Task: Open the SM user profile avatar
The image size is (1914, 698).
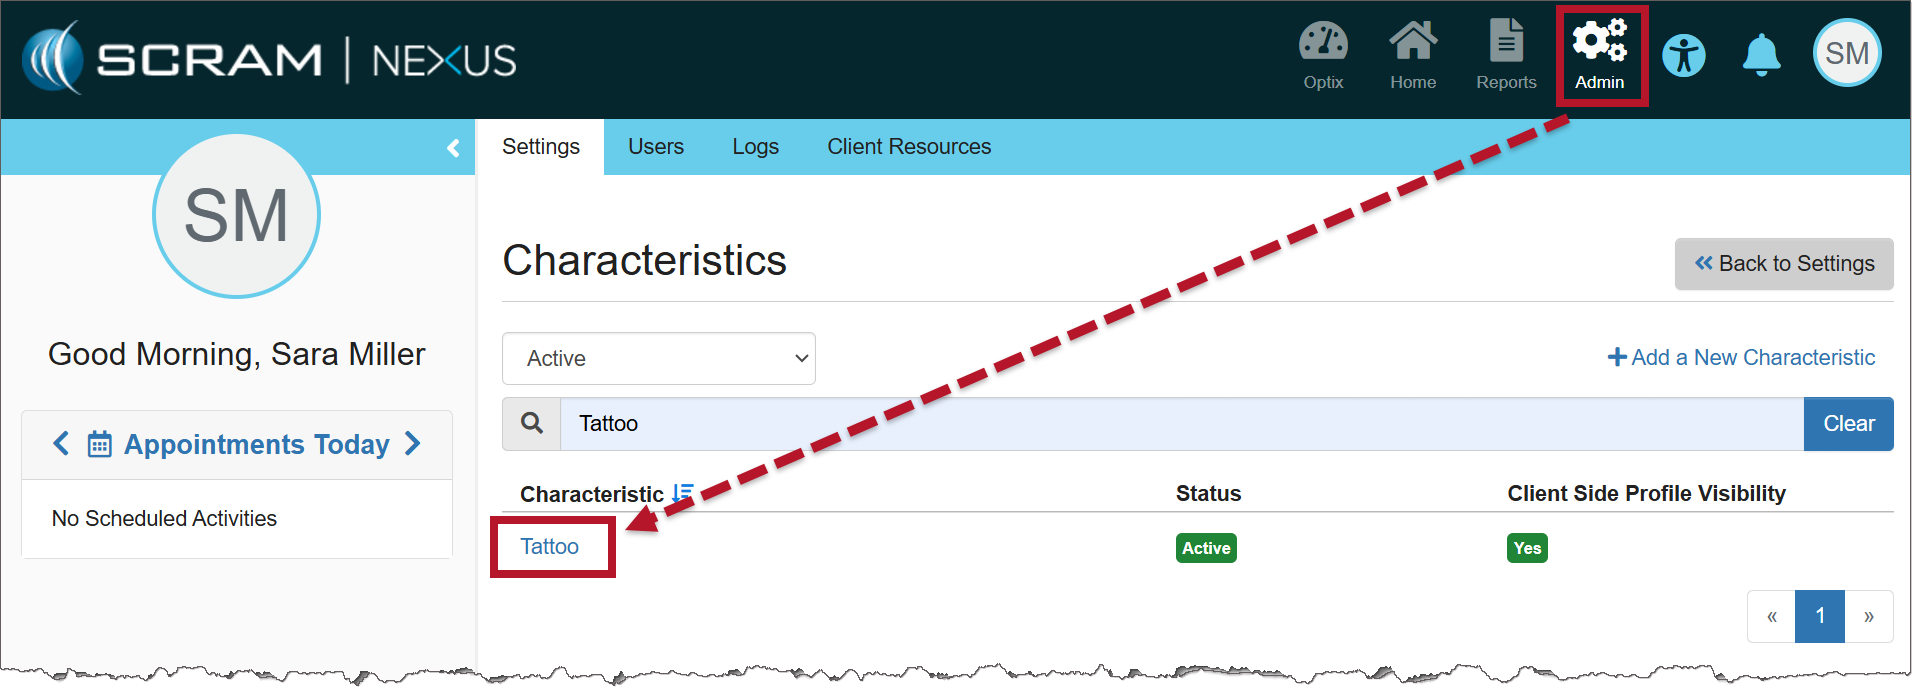Action: click(1846, 54)
